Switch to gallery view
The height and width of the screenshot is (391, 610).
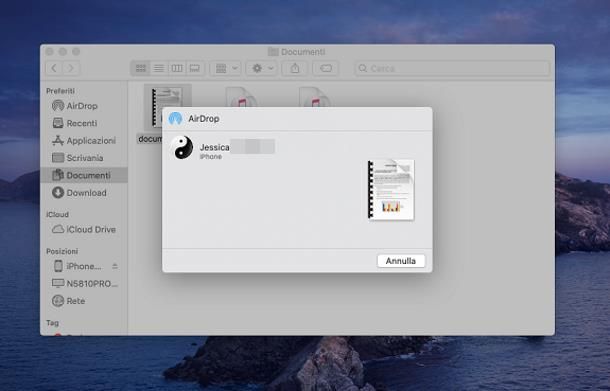[x=195, y=68]
